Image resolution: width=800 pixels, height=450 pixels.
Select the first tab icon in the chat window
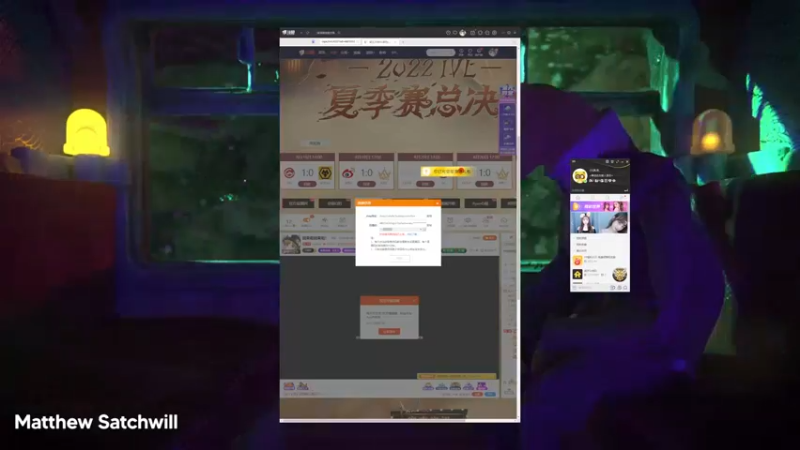pyautogui.click(x=578, y=197)
